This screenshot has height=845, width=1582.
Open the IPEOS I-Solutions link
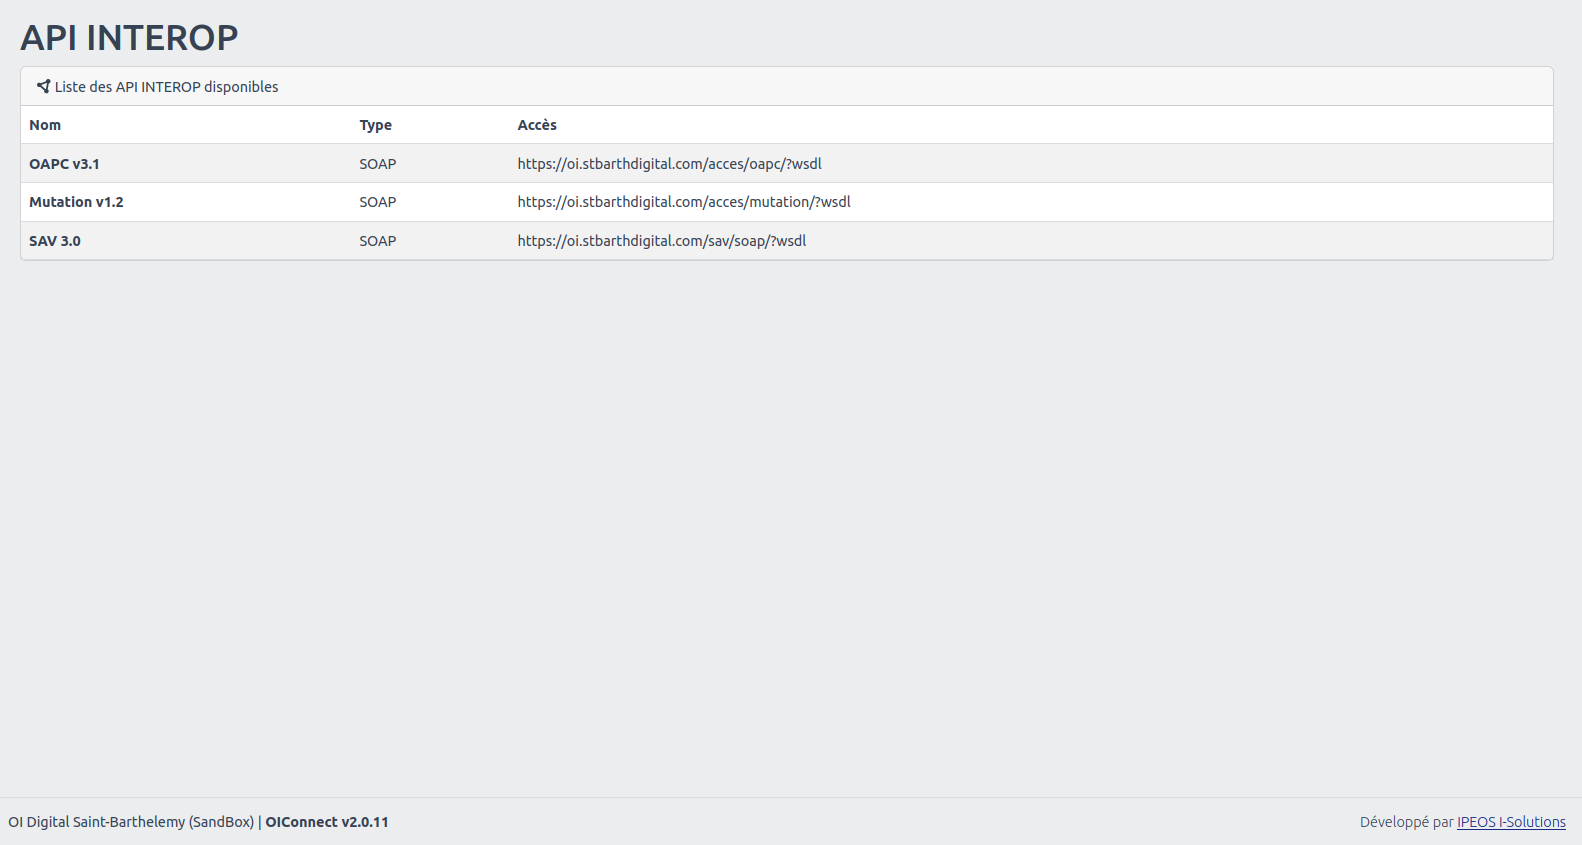coord(1511,822)
